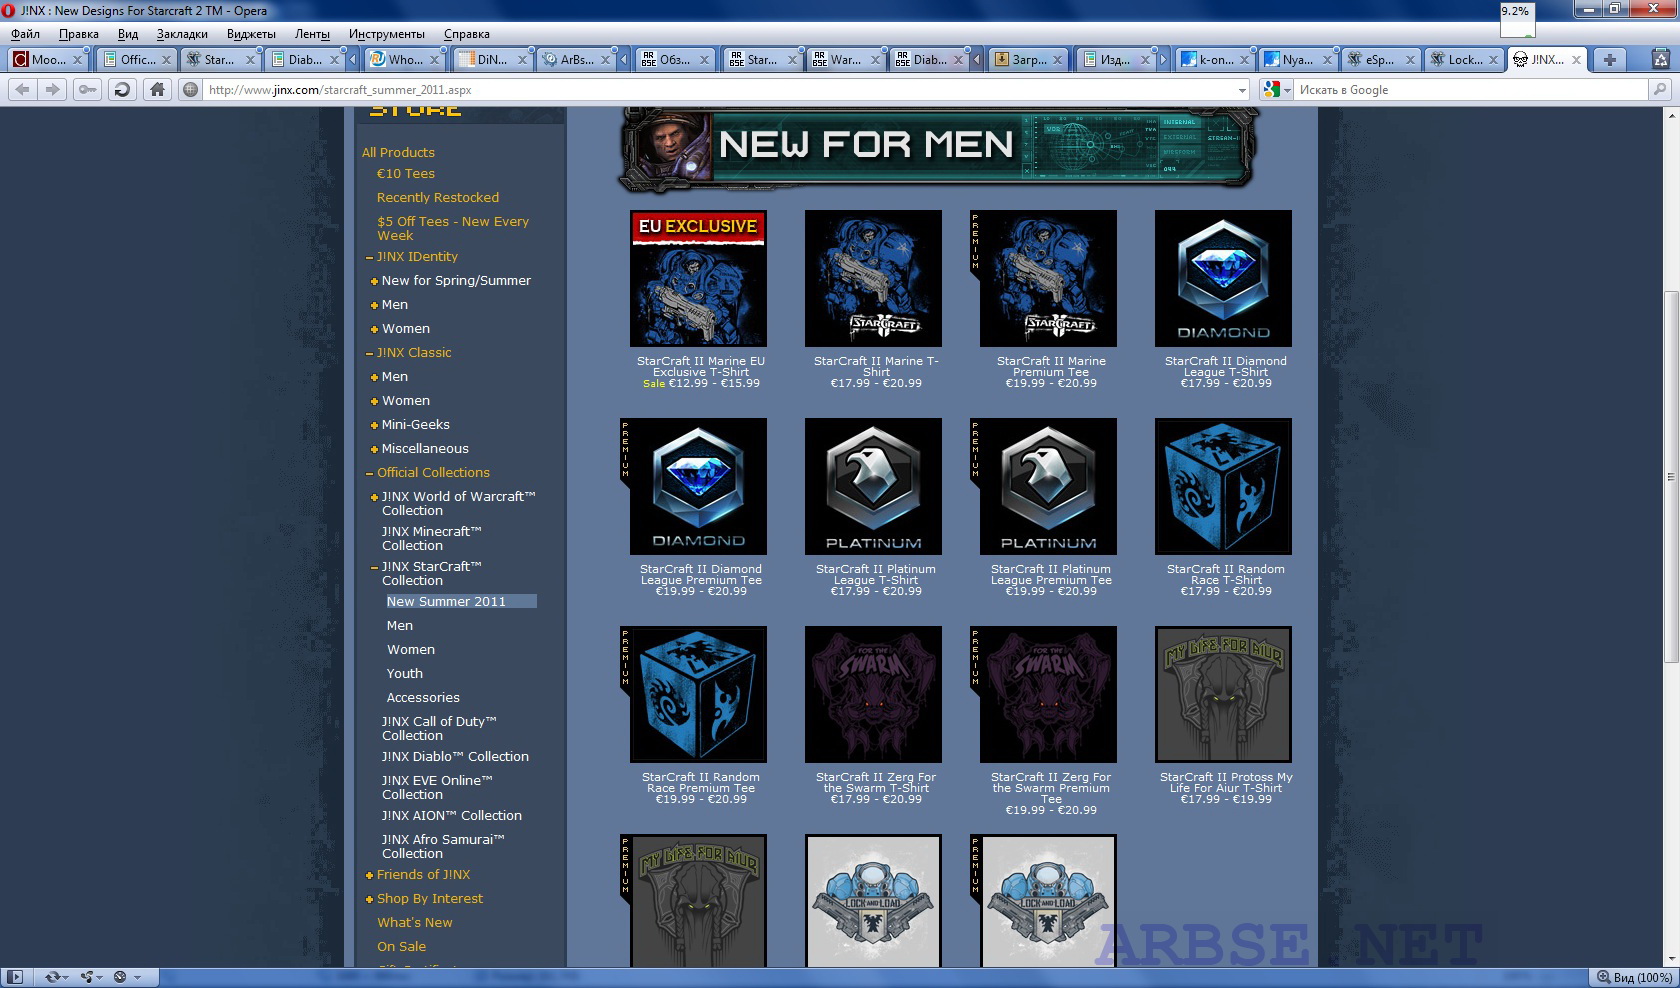
Task: Switch to the Загр... downloads tab
Action: coord(1028,60)
